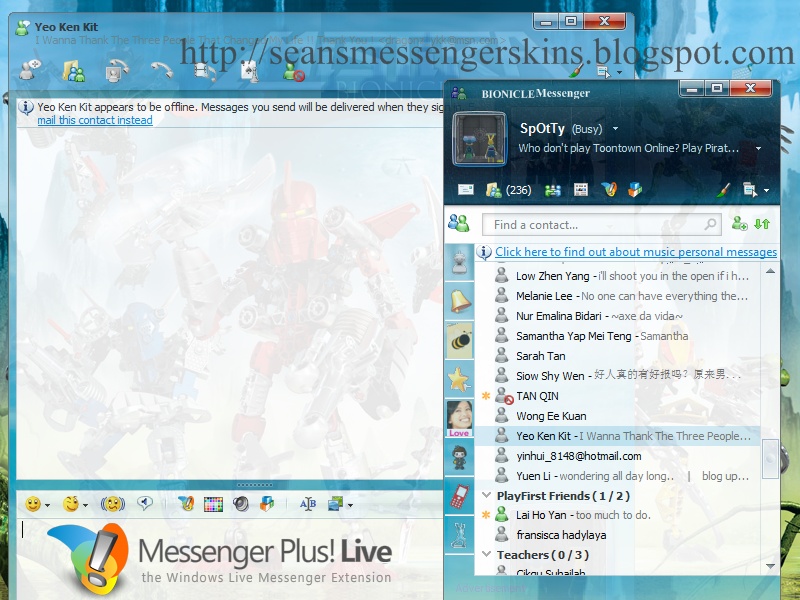Select contact Siow Shy Wen

click(617, 376)
